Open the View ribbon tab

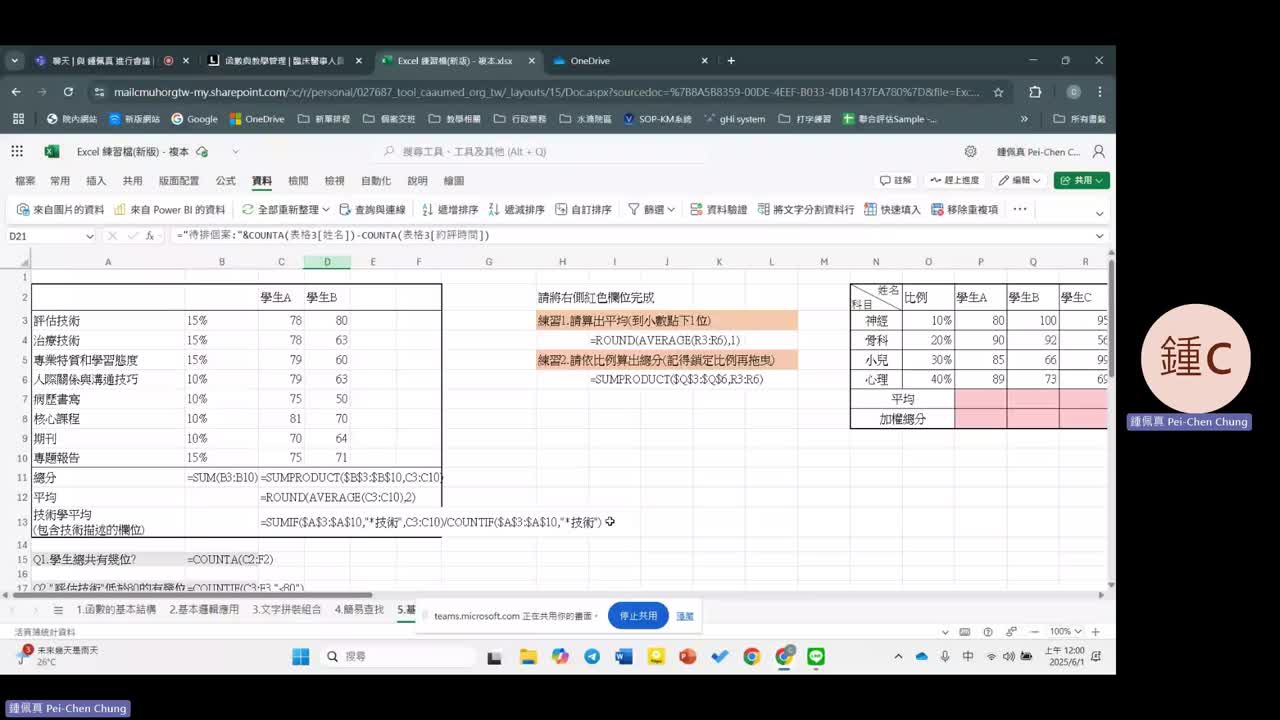tap(334, 181)
